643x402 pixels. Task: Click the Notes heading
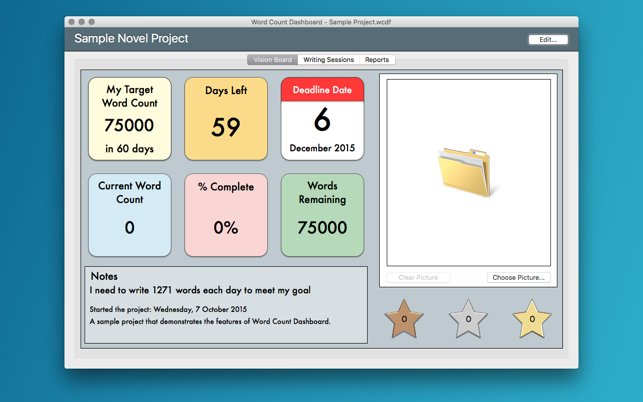[104, 276]
